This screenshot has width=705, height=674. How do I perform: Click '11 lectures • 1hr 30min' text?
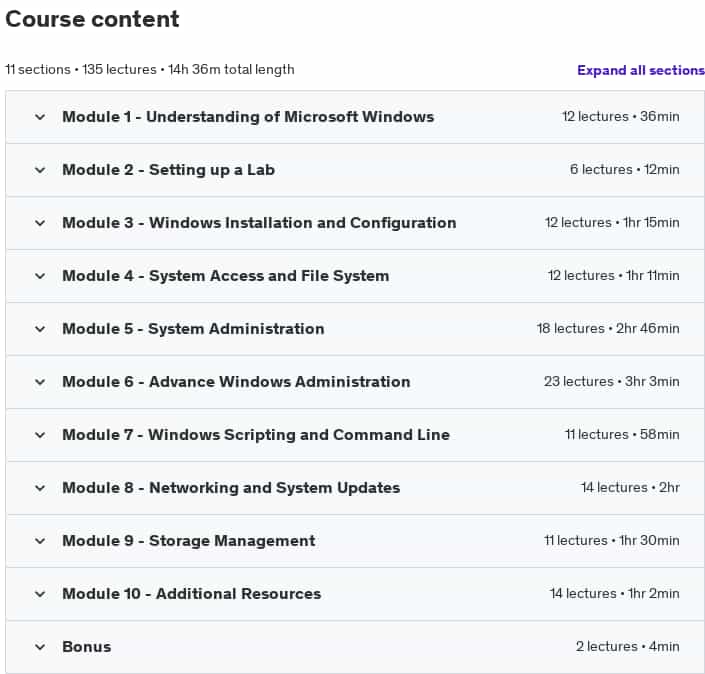point(612,540)
